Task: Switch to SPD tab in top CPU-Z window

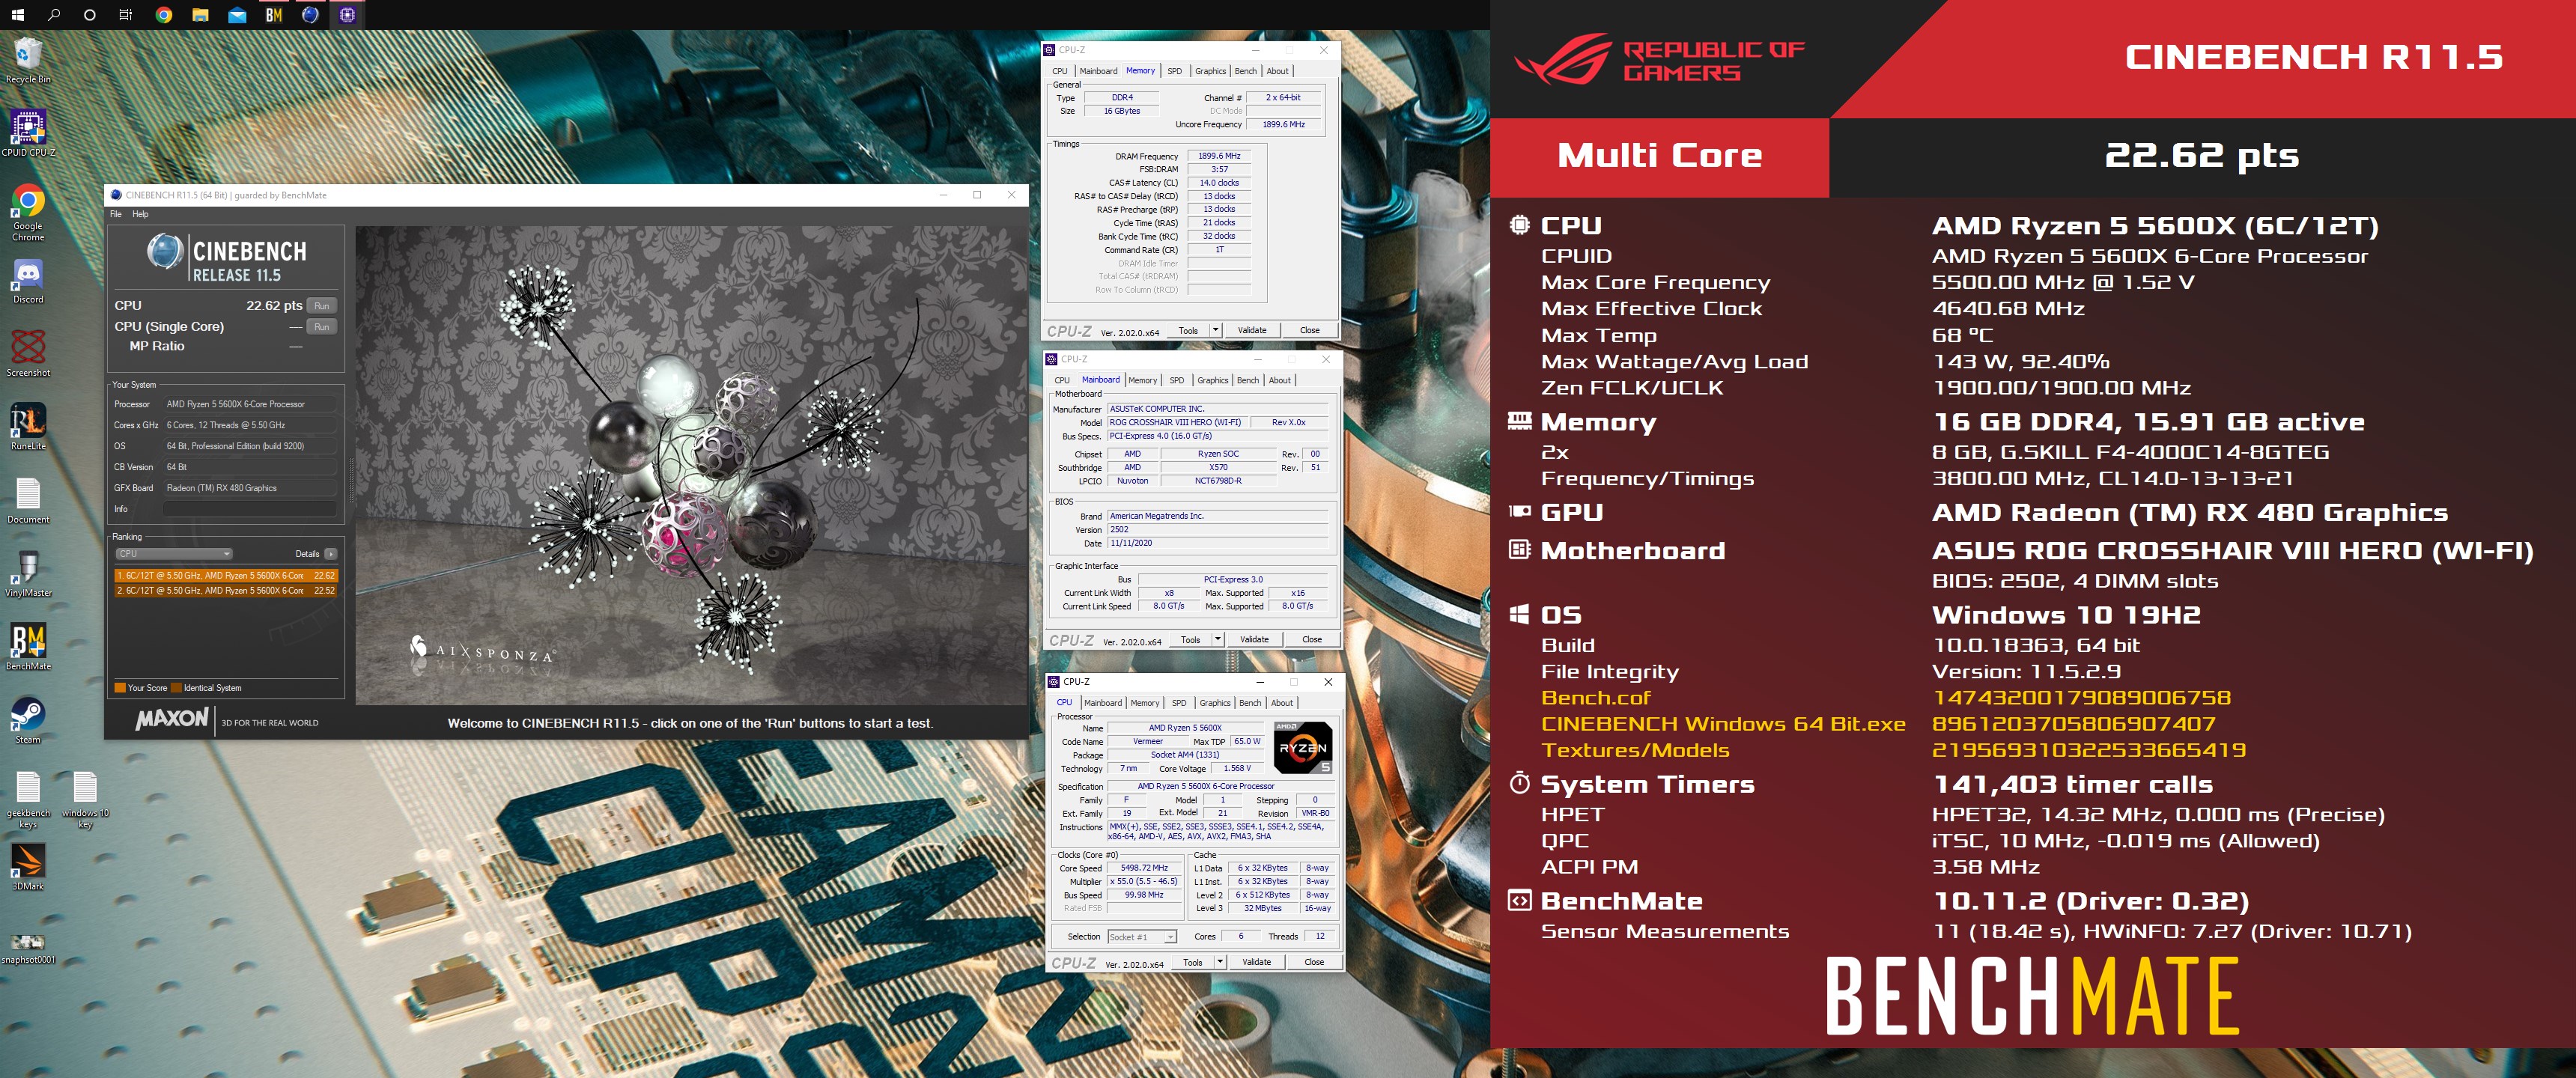Action: tap(1175, 71)
